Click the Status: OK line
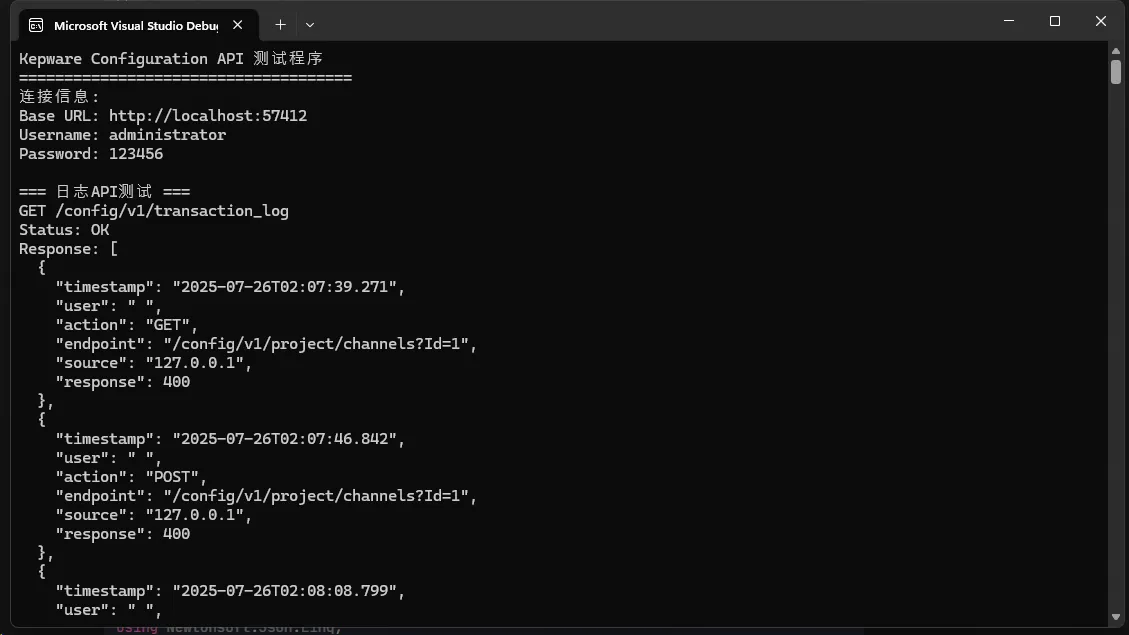This screenshot has width=1129, height=635. (64, 230)
